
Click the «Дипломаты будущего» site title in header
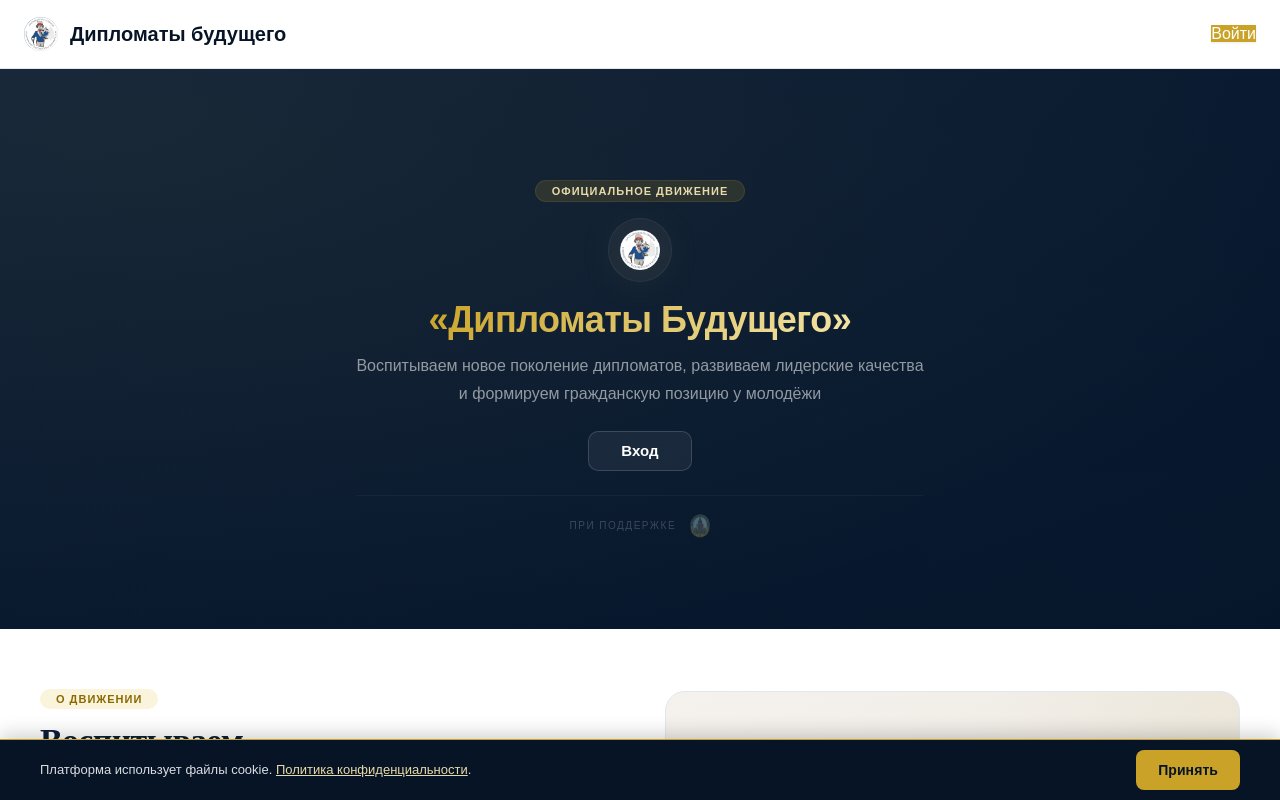tap(178, 34)
